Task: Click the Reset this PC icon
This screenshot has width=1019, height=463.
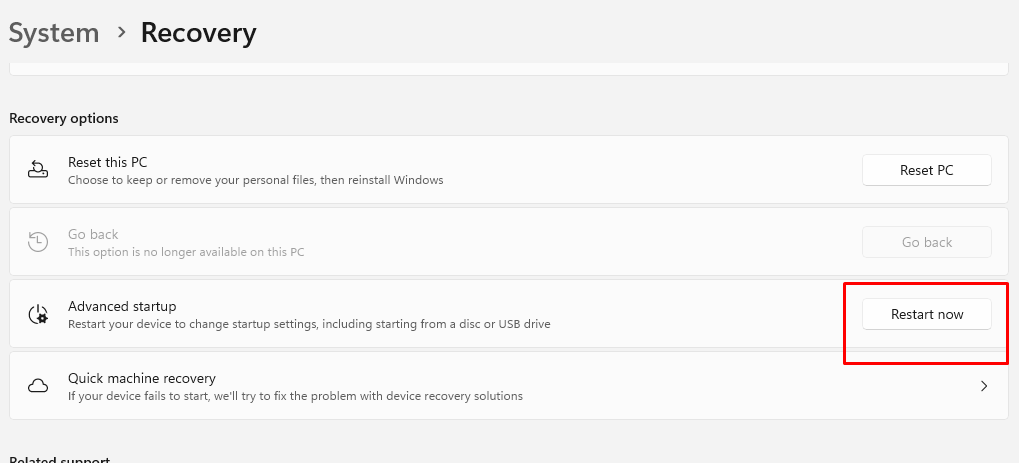Action: click(x=38, y=170)
